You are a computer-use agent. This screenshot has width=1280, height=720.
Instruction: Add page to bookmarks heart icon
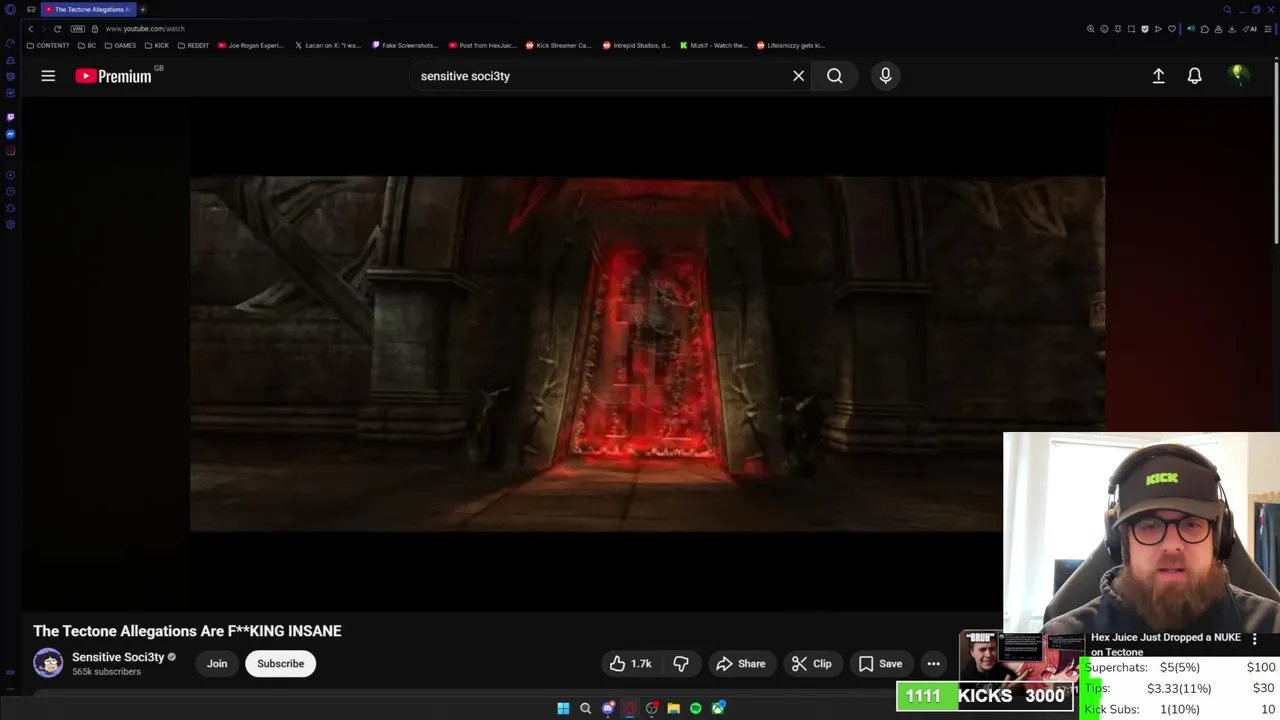point(1172,29)
